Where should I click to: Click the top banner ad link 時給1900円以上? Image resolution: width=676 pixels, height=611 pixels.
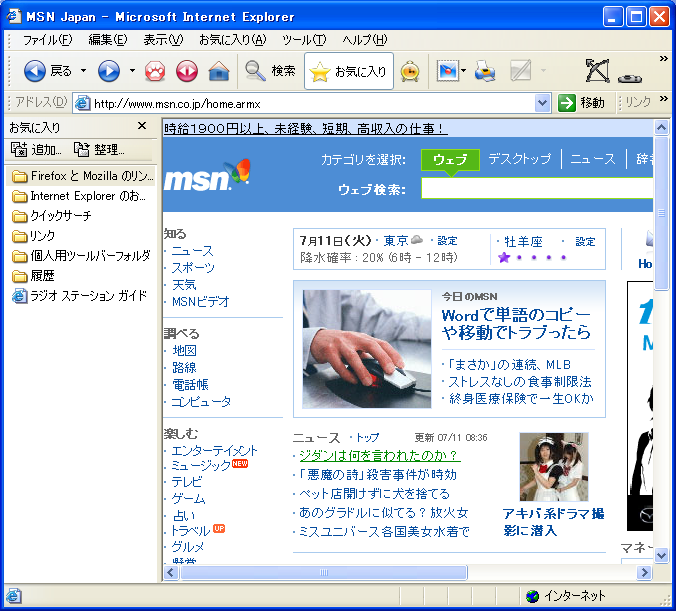click(305, 128)
